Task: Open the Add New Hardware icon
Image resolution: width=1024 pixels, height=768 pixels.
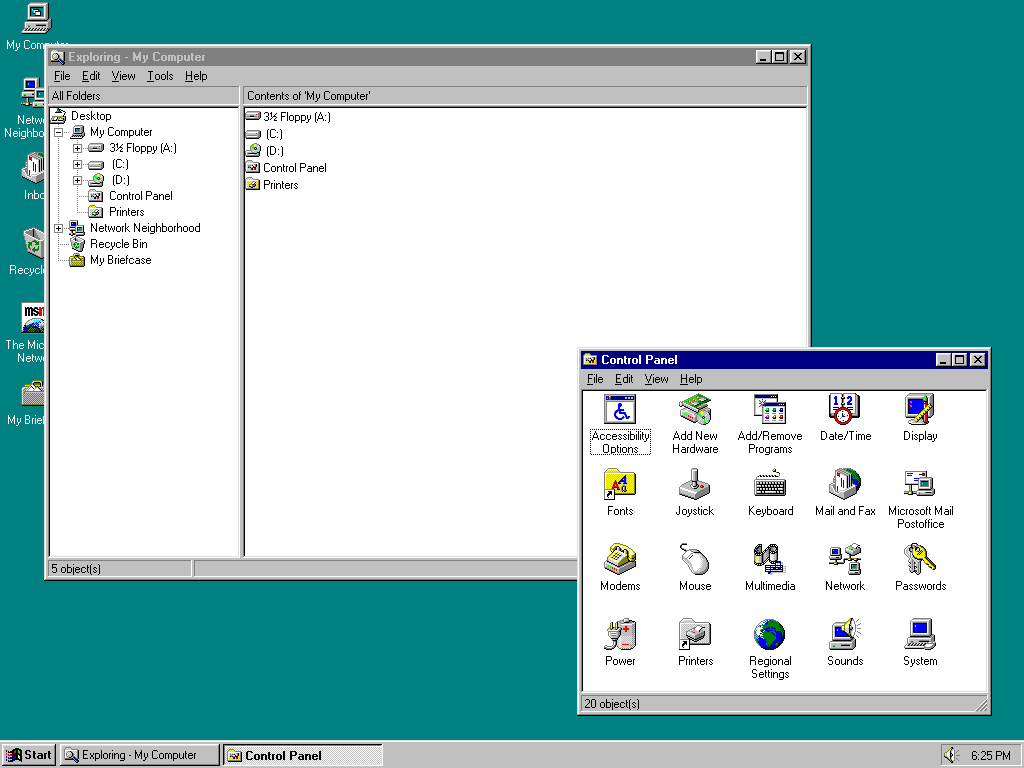Action: click(x=695, y=410)
